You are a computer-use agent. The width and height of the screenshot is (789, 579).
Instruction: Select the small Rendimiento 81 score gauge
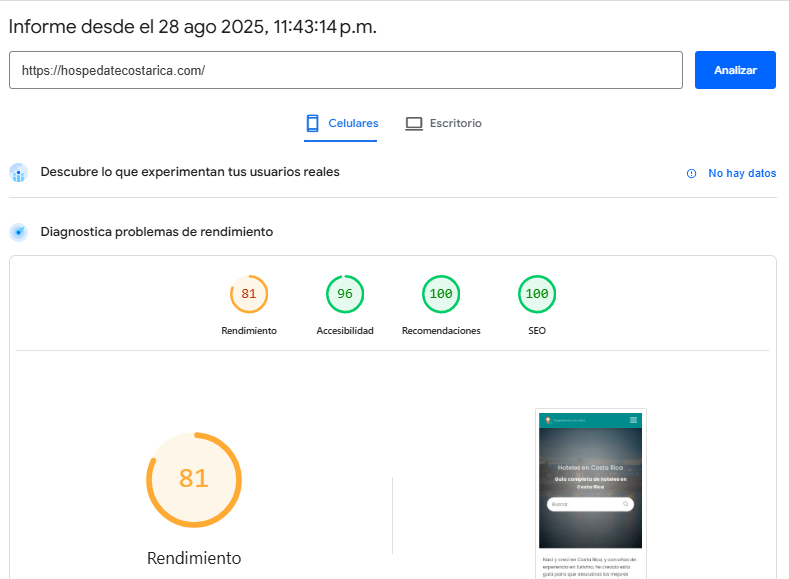tap(249, 294)
